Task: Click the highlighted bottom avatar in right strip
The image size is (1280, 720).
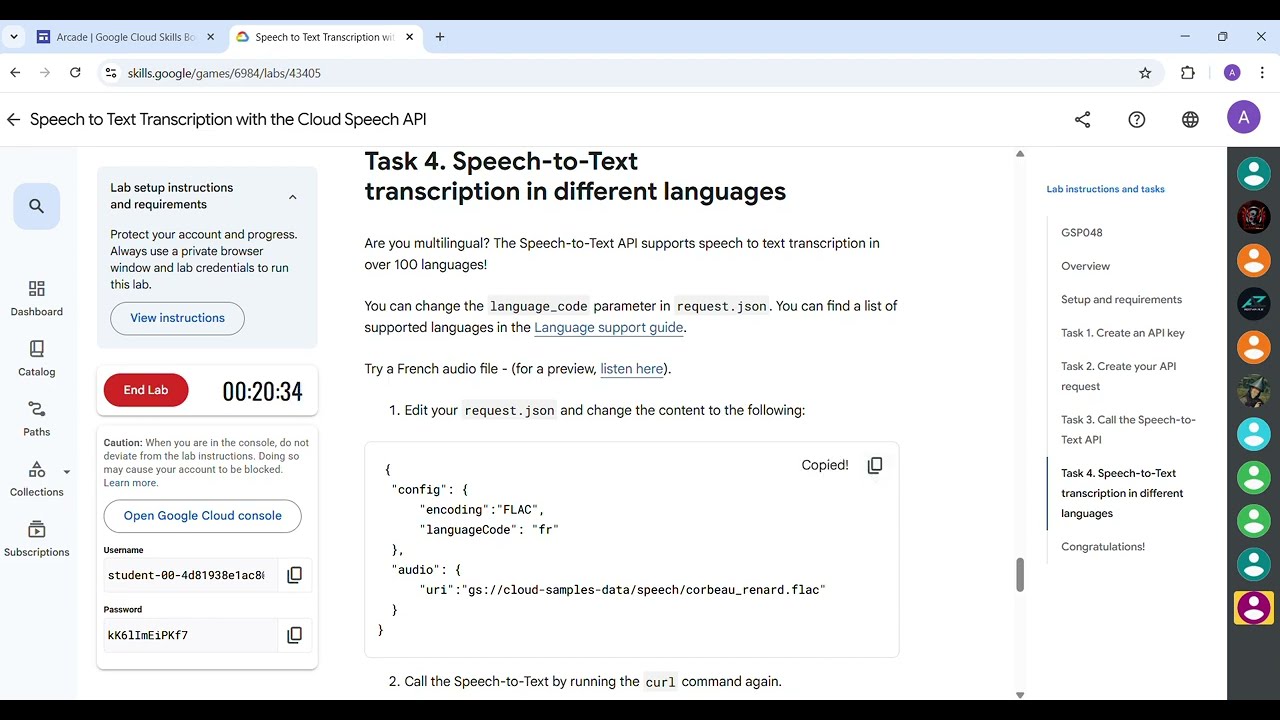Action: click(1253, 607)
